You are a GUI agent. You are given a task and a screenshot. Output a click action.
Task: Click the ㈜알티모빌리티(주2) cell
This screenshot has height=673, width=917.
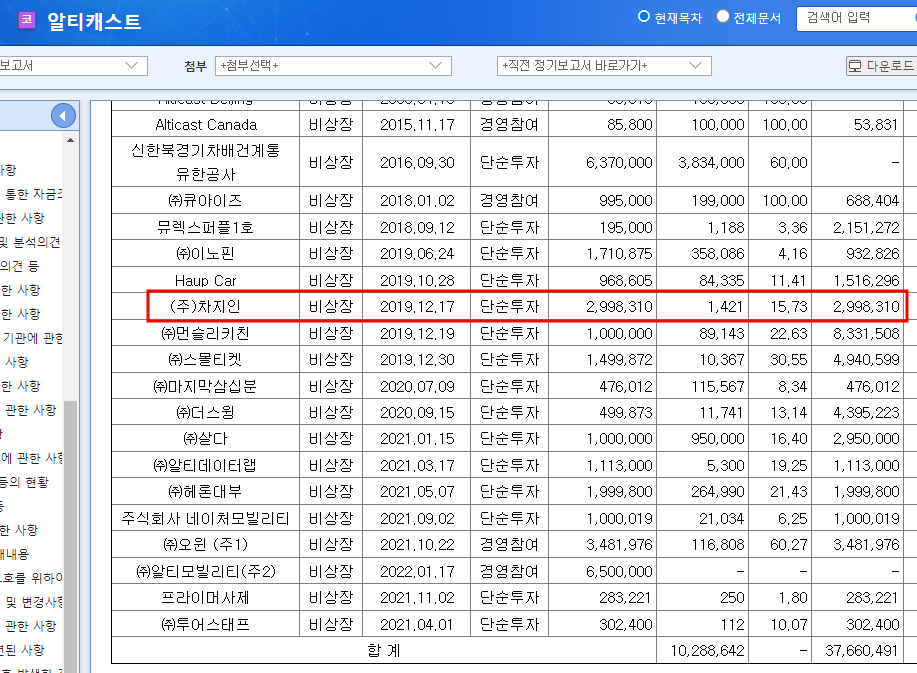[x=206, y=571]
